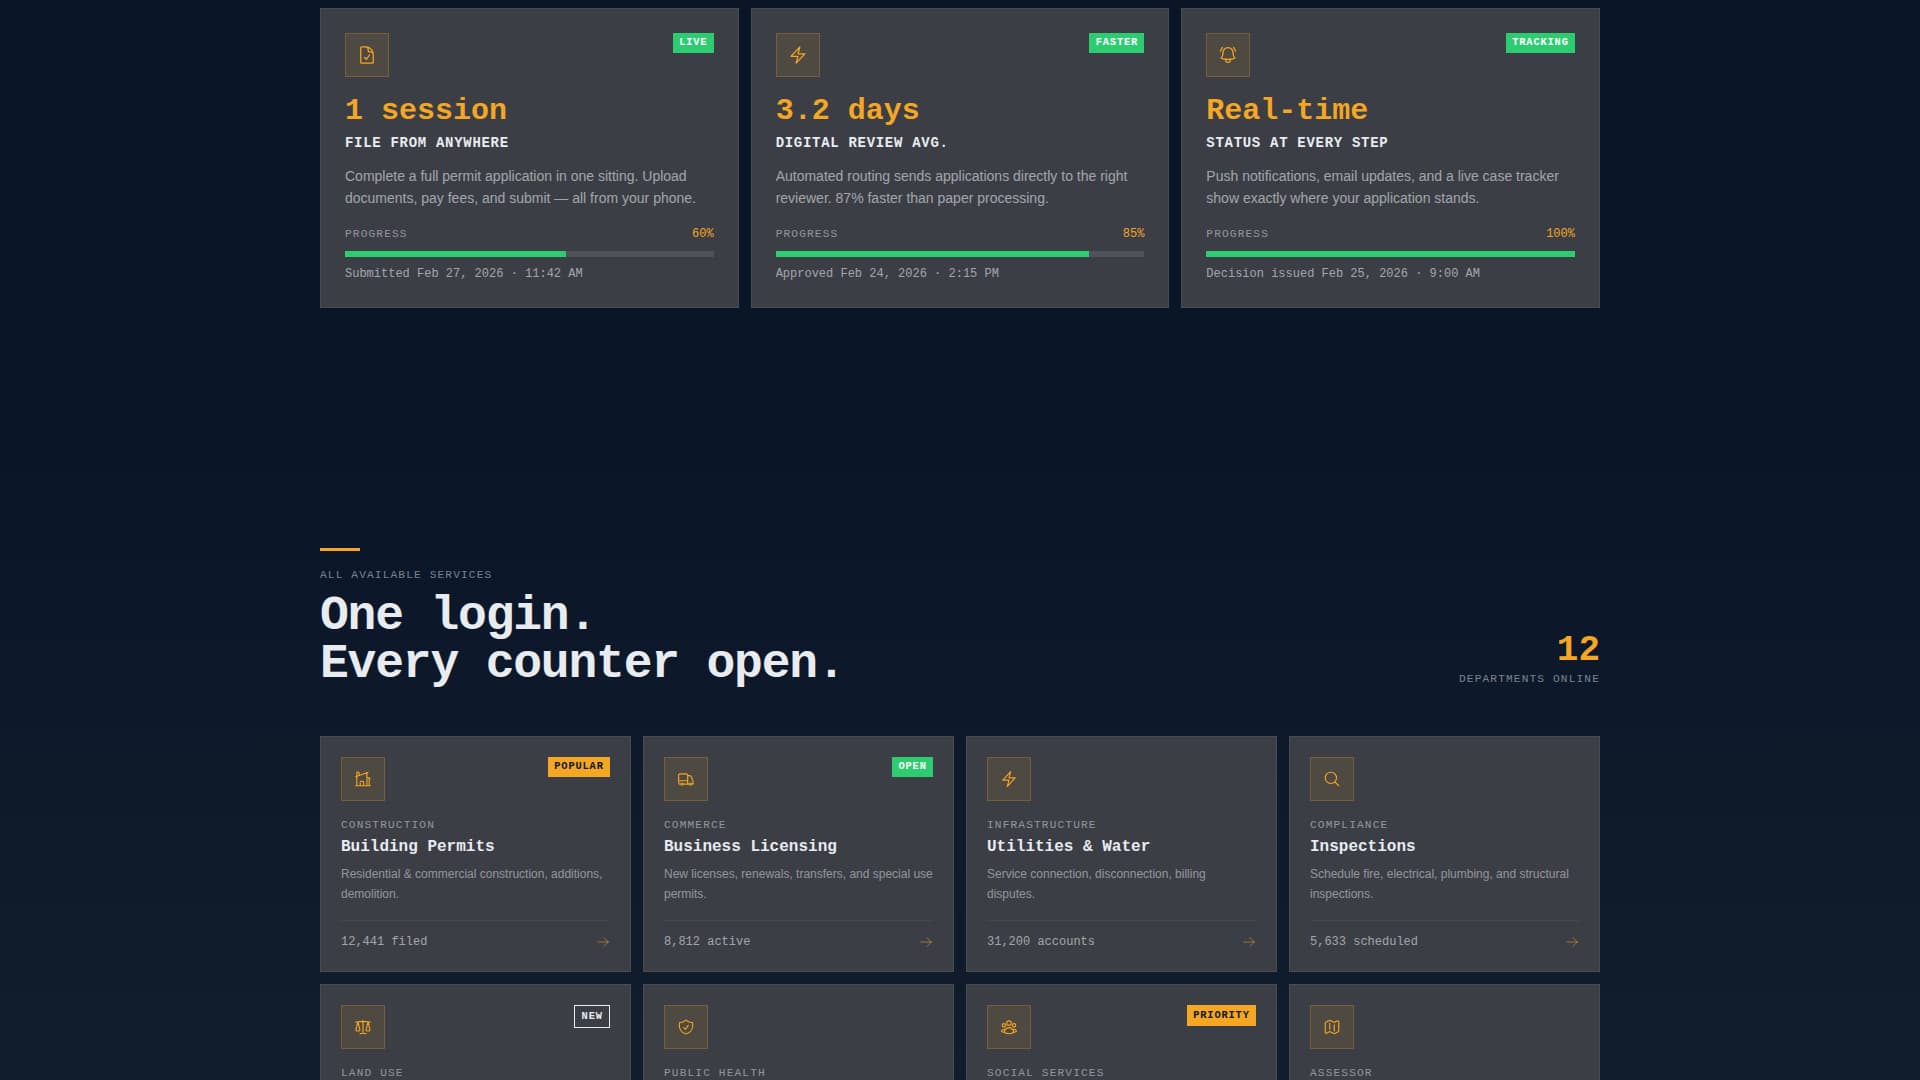1920x1080 pixels.
Task: Click the 3.2 days heading
Action: tap(847, 109)
